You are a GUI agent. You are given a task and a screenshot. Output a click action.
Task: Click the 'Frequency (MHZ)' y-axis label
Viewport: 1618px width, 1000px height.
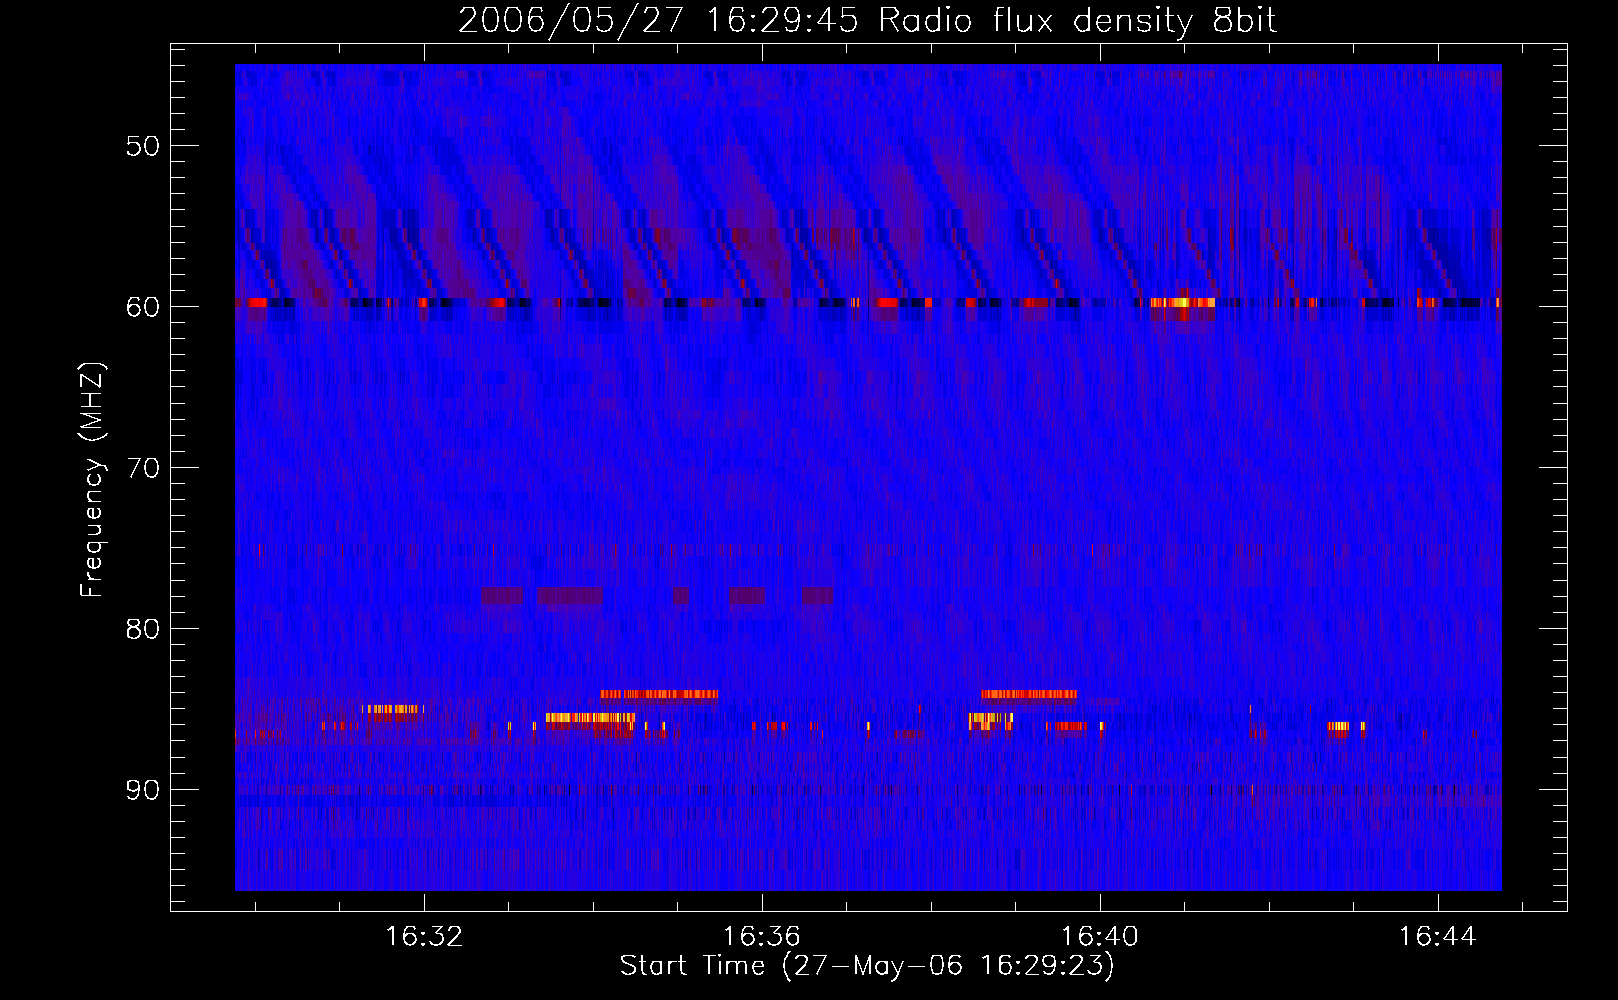click(x=92, y=480)
